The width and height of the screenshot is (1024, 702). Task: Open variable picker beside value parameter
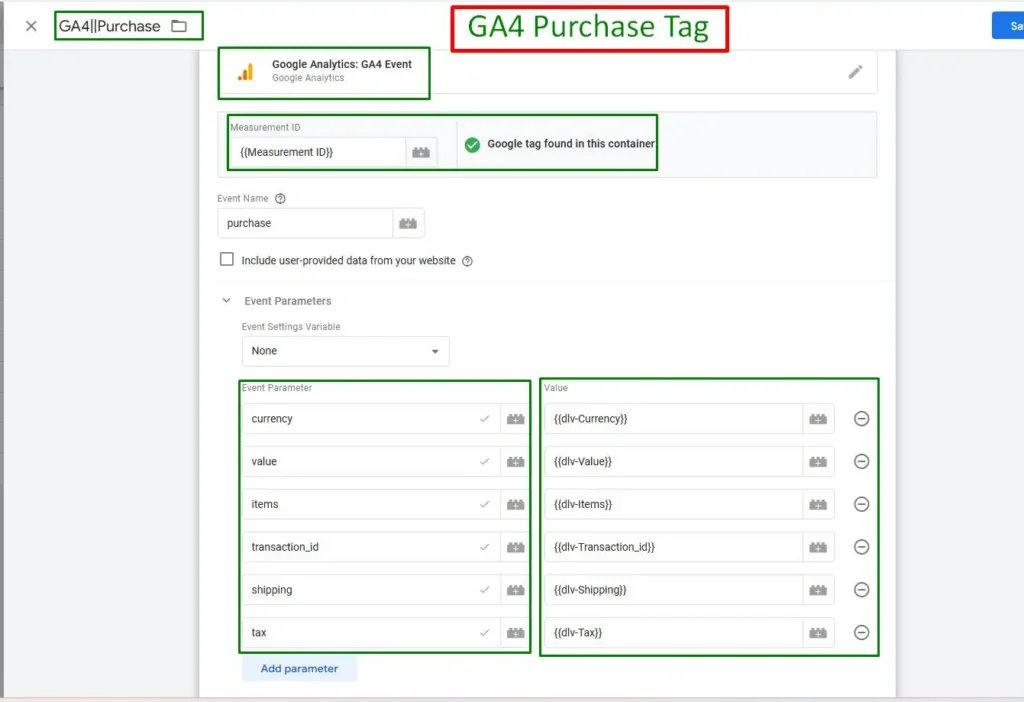pyautogui.click(x=515, y=462)
